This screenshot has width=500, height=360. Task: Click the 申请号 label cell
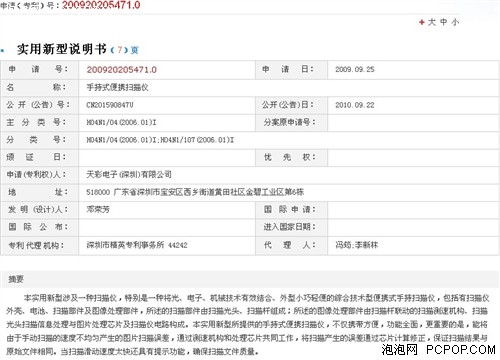click(40, 70)
